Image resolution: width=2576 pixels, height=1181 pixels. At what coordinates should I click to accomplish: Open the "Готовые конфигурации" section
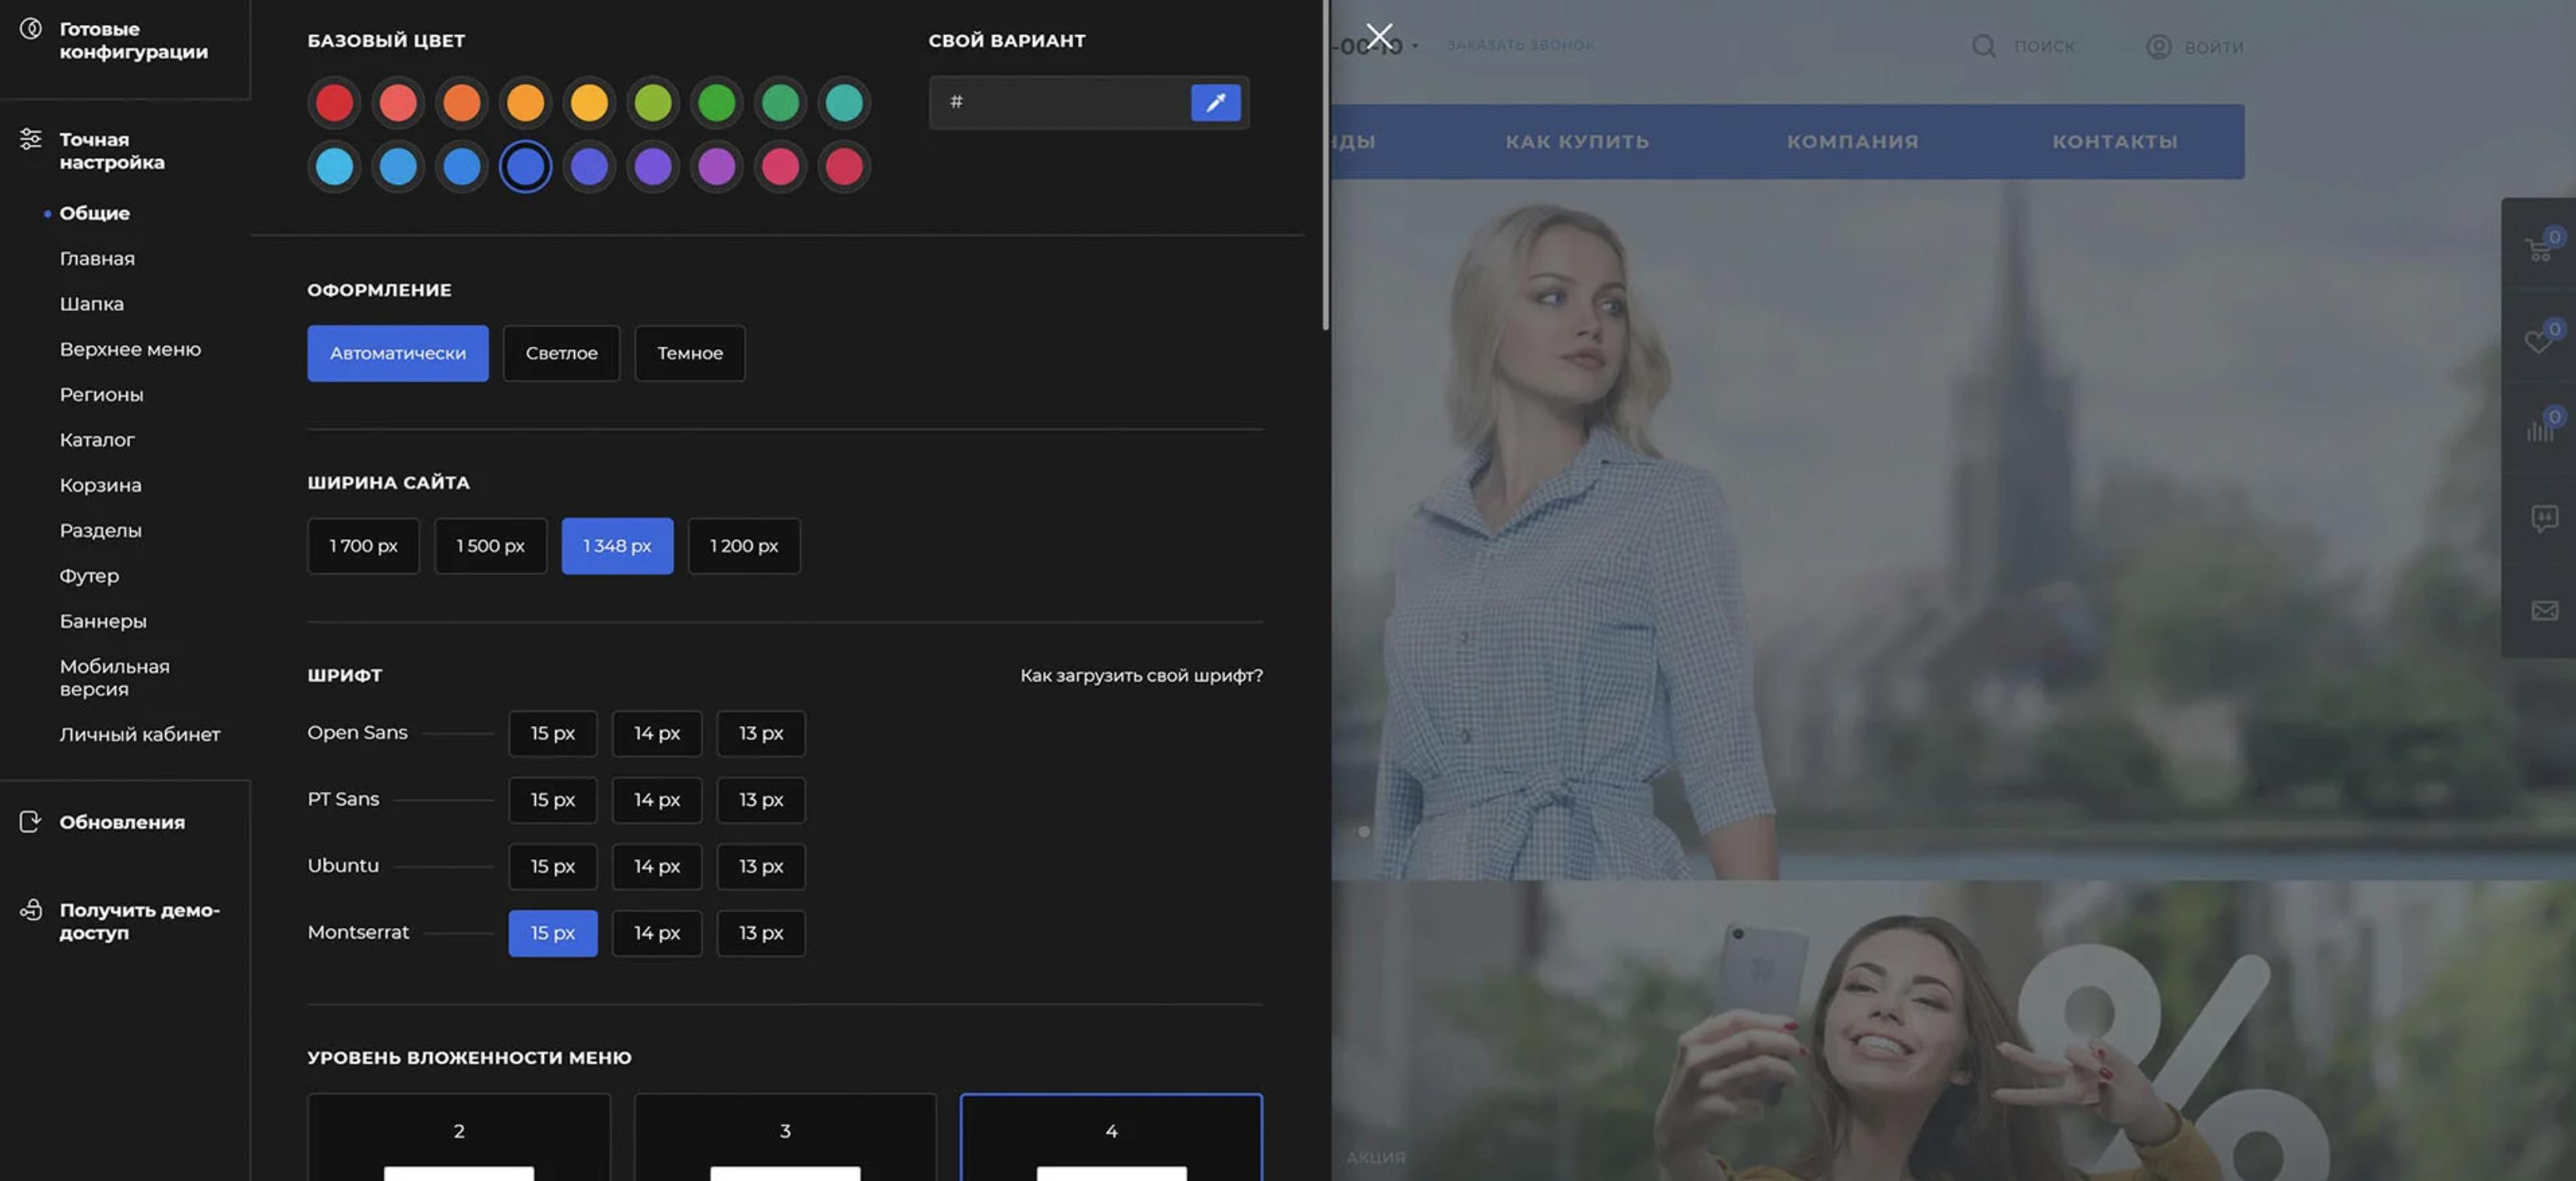(x=133, y=40)
